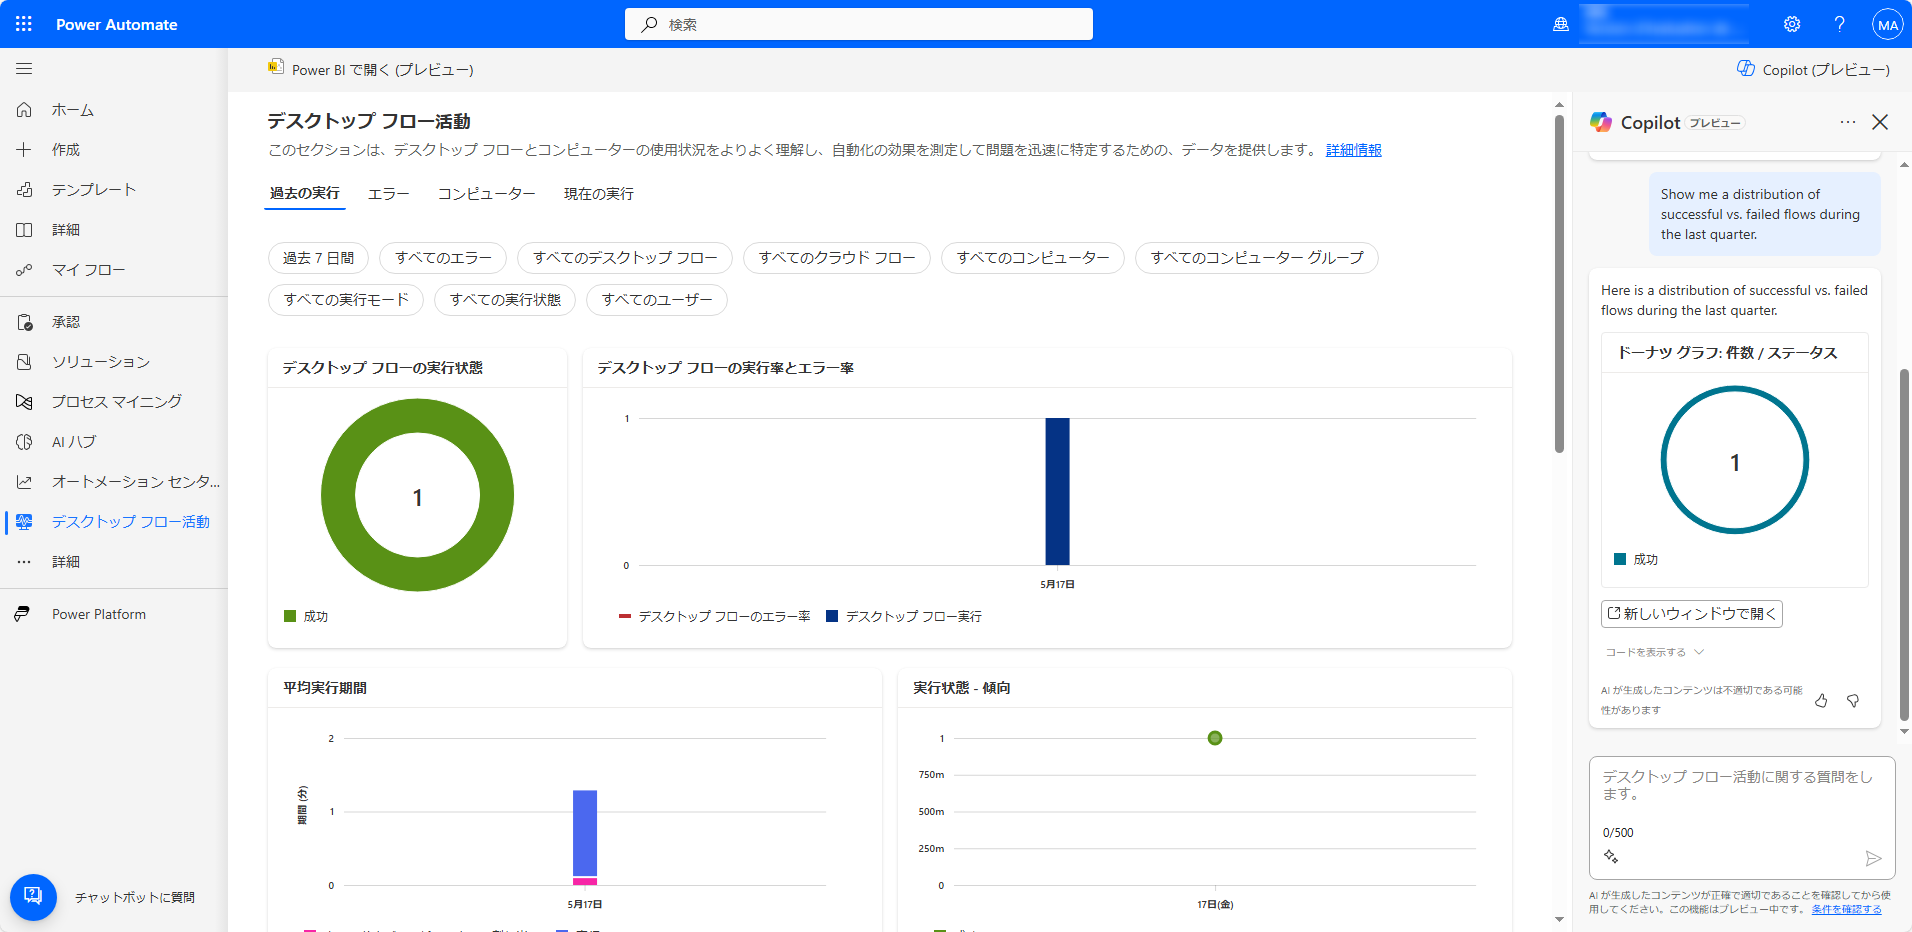This screenshot has width=1912, height=932.
Task: Select the デスクトップ フロー活動 icon
Action: click(24, 522)
